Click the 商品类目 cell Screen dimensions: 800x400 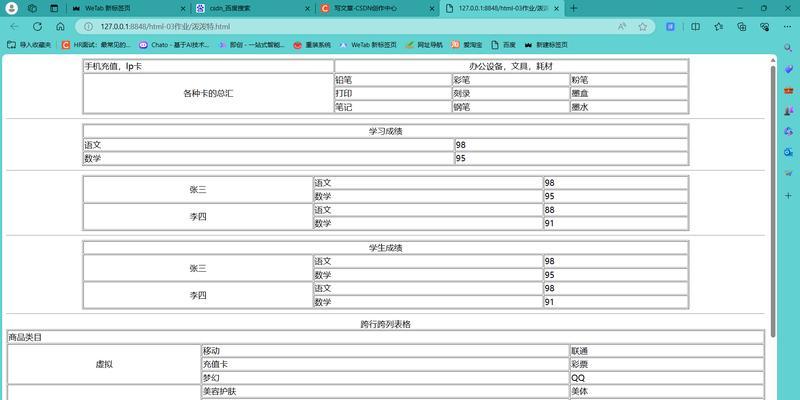385,337
